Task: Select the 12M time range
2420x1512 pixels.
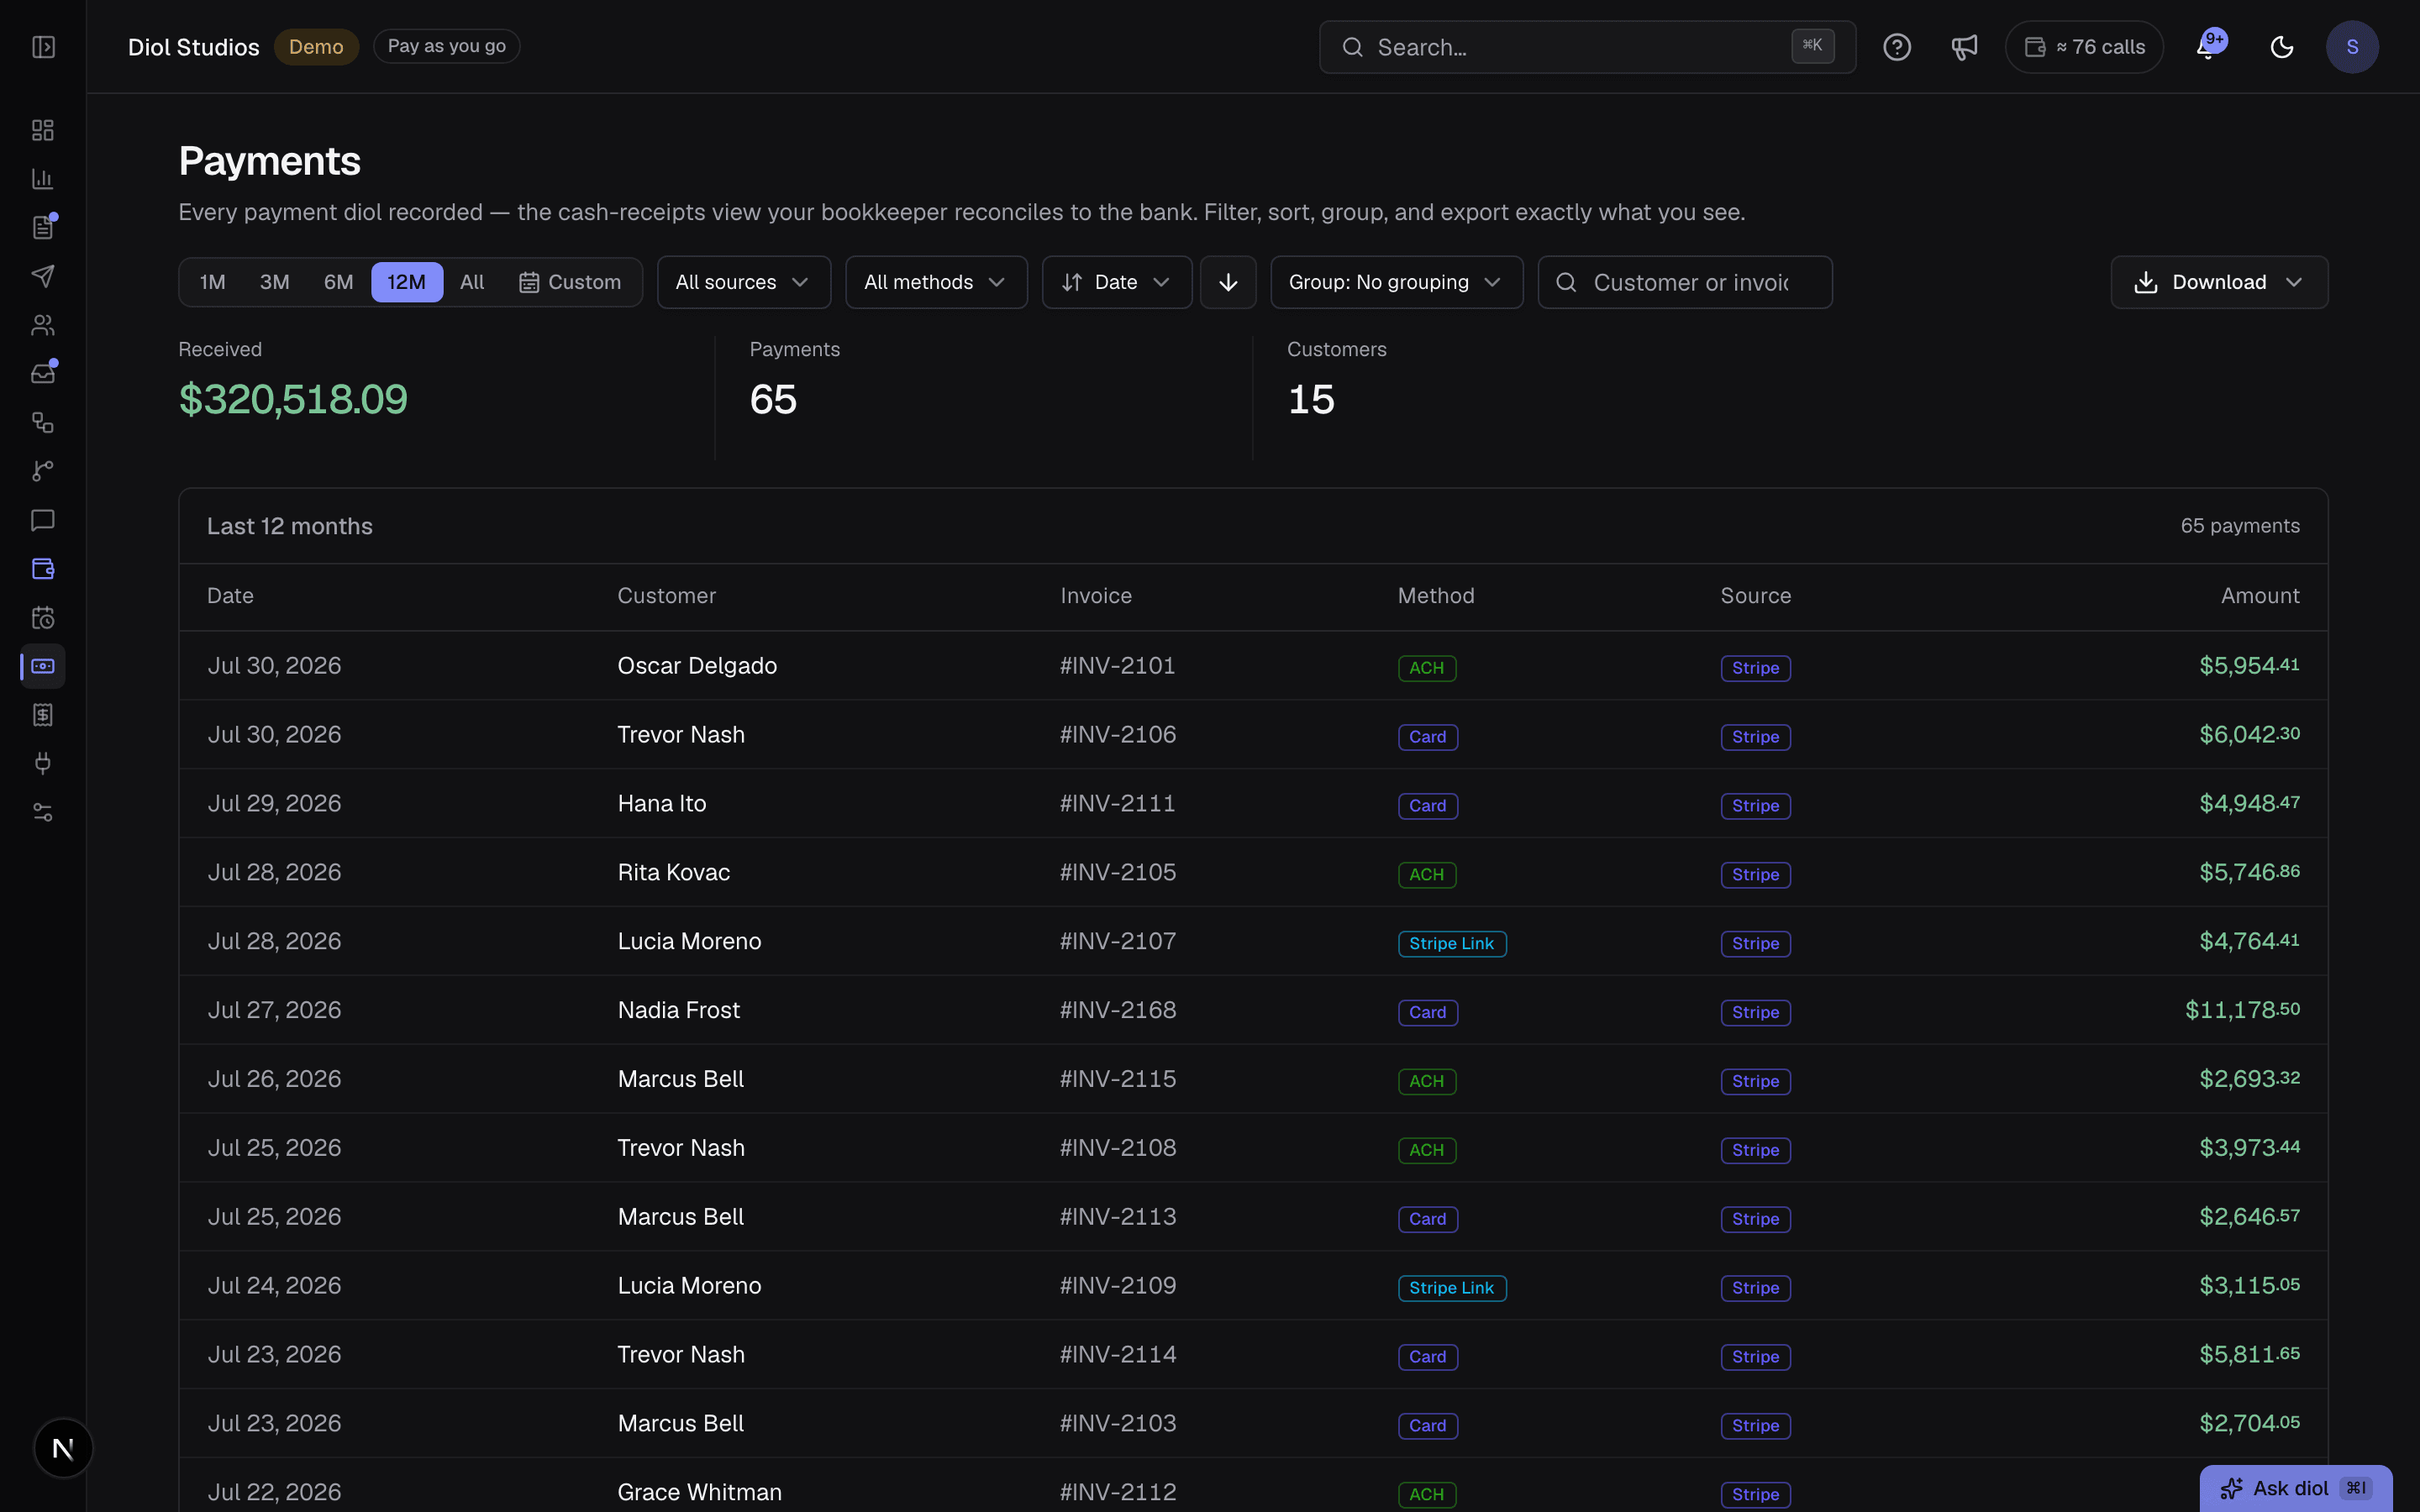Action: [407, 282]
